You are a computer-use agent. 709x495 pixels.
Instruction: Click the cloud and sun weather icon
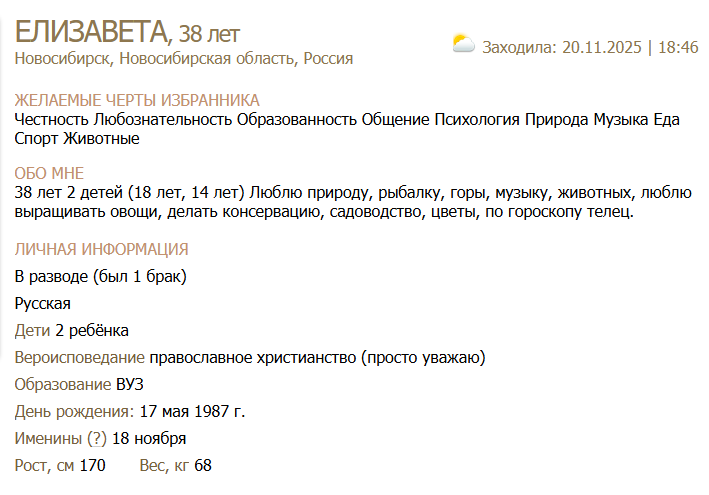(463, 44)
